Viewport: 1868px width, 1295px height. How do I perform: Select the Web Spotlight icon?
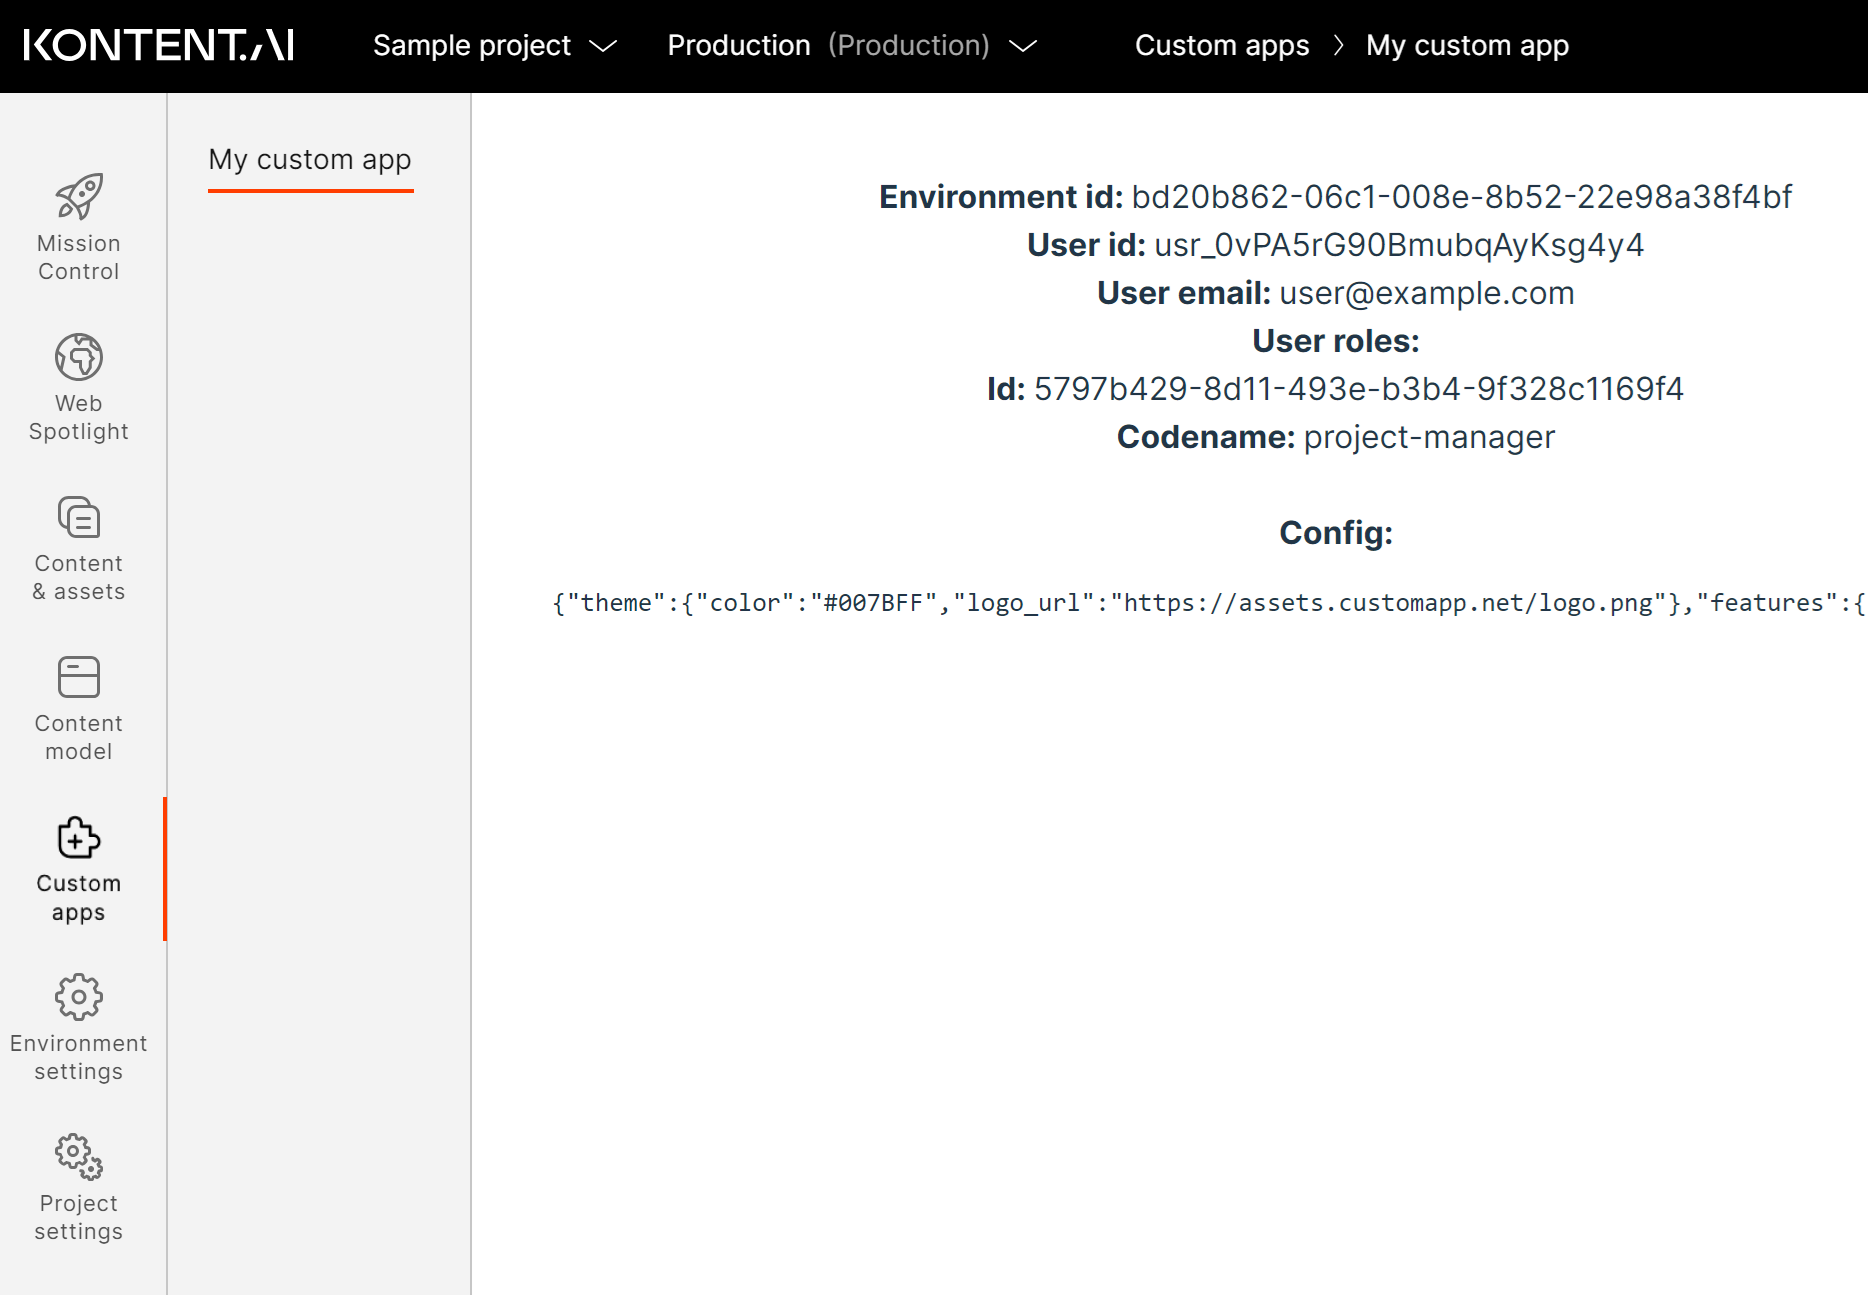point(79,357)
